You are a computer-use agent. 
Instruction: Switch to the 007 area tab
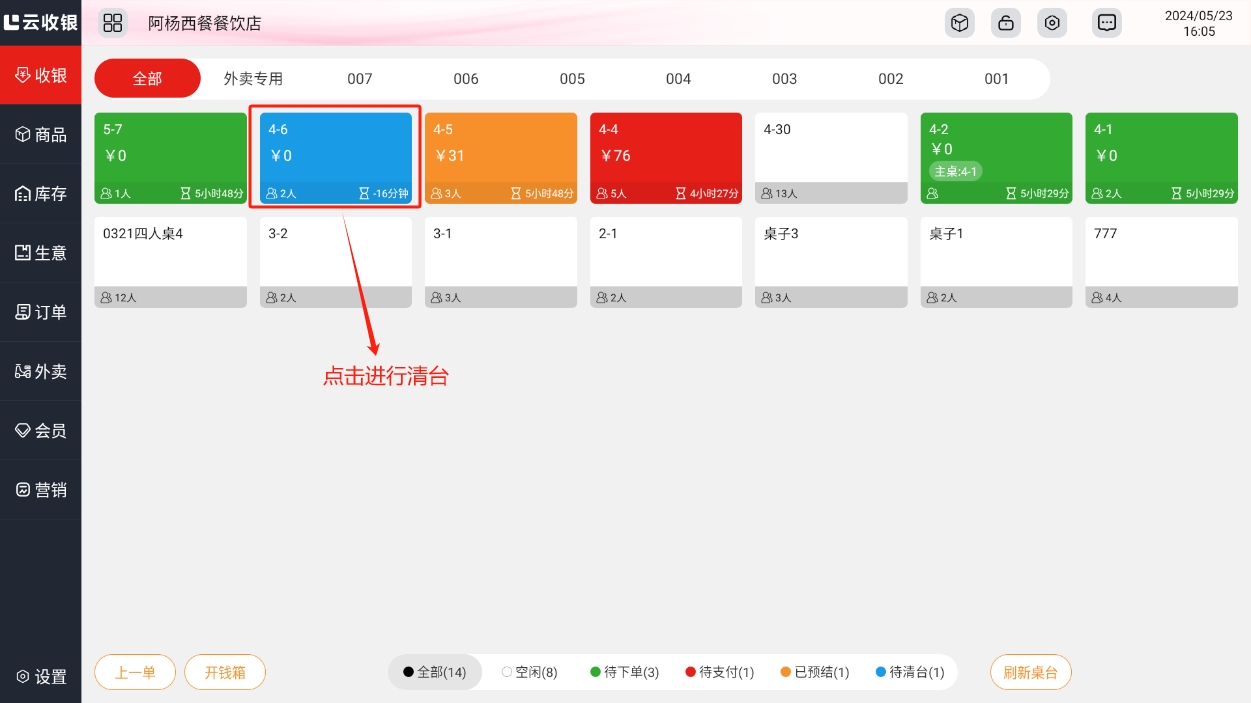click(x=360, y=79)
